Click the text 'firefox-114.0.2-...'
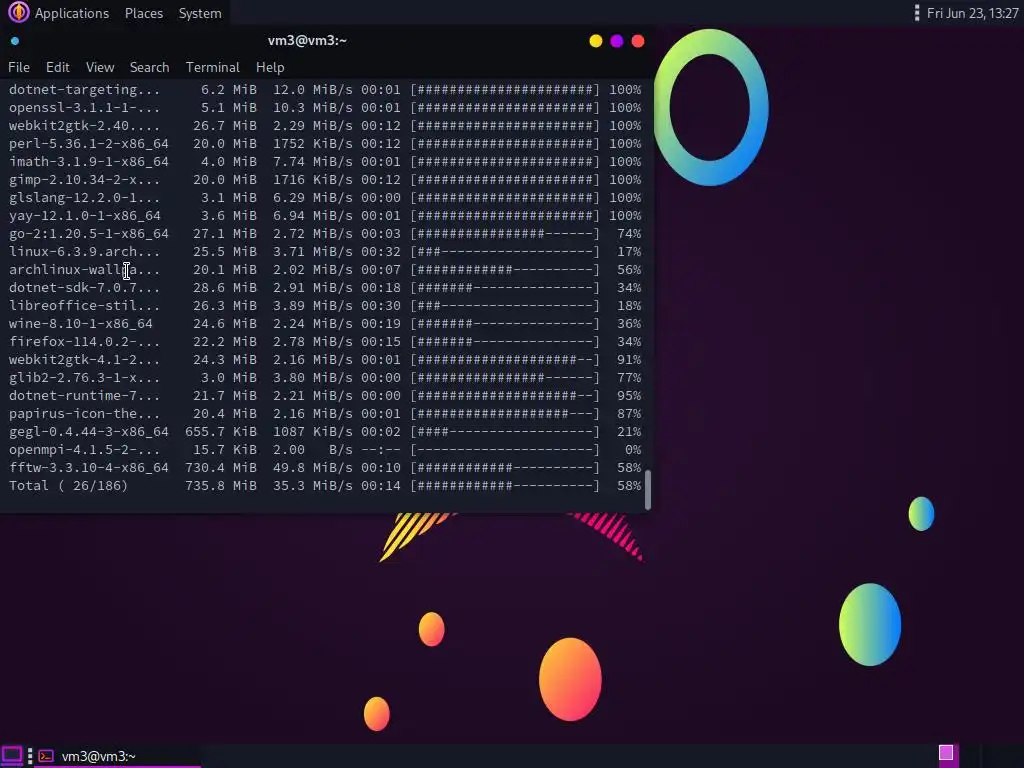The image size is (1024, 768). (84, 342)
